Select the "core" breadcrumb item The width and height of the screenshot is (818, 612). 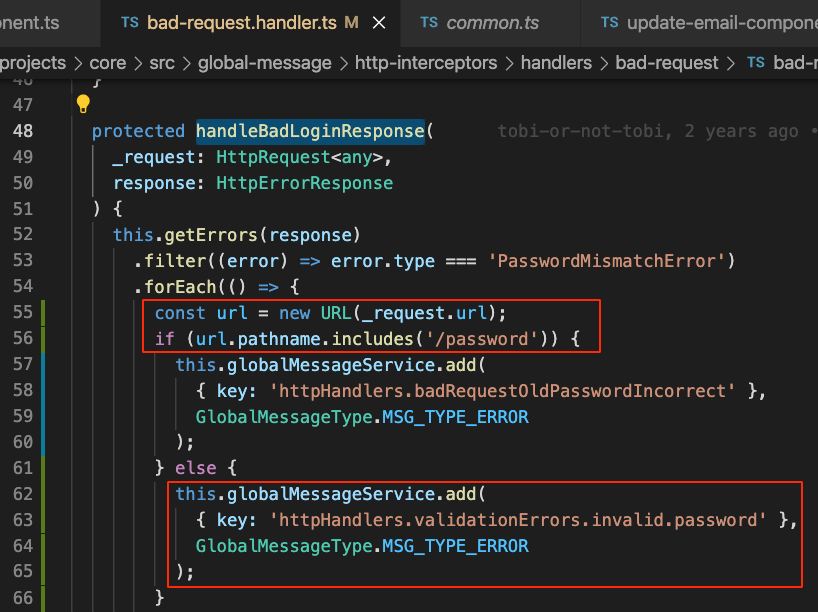click(108, 62)
